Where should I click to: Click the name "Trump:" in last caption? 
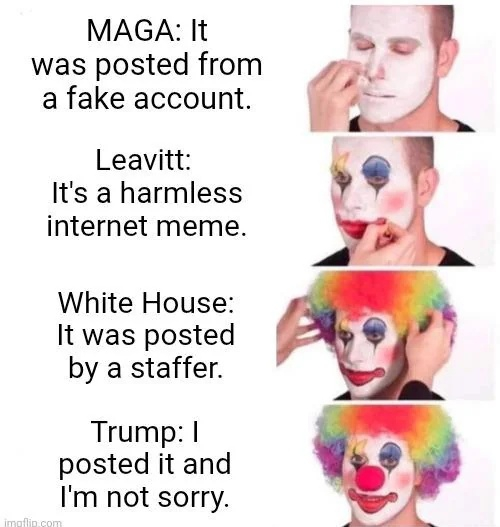[x=137, y=432]
